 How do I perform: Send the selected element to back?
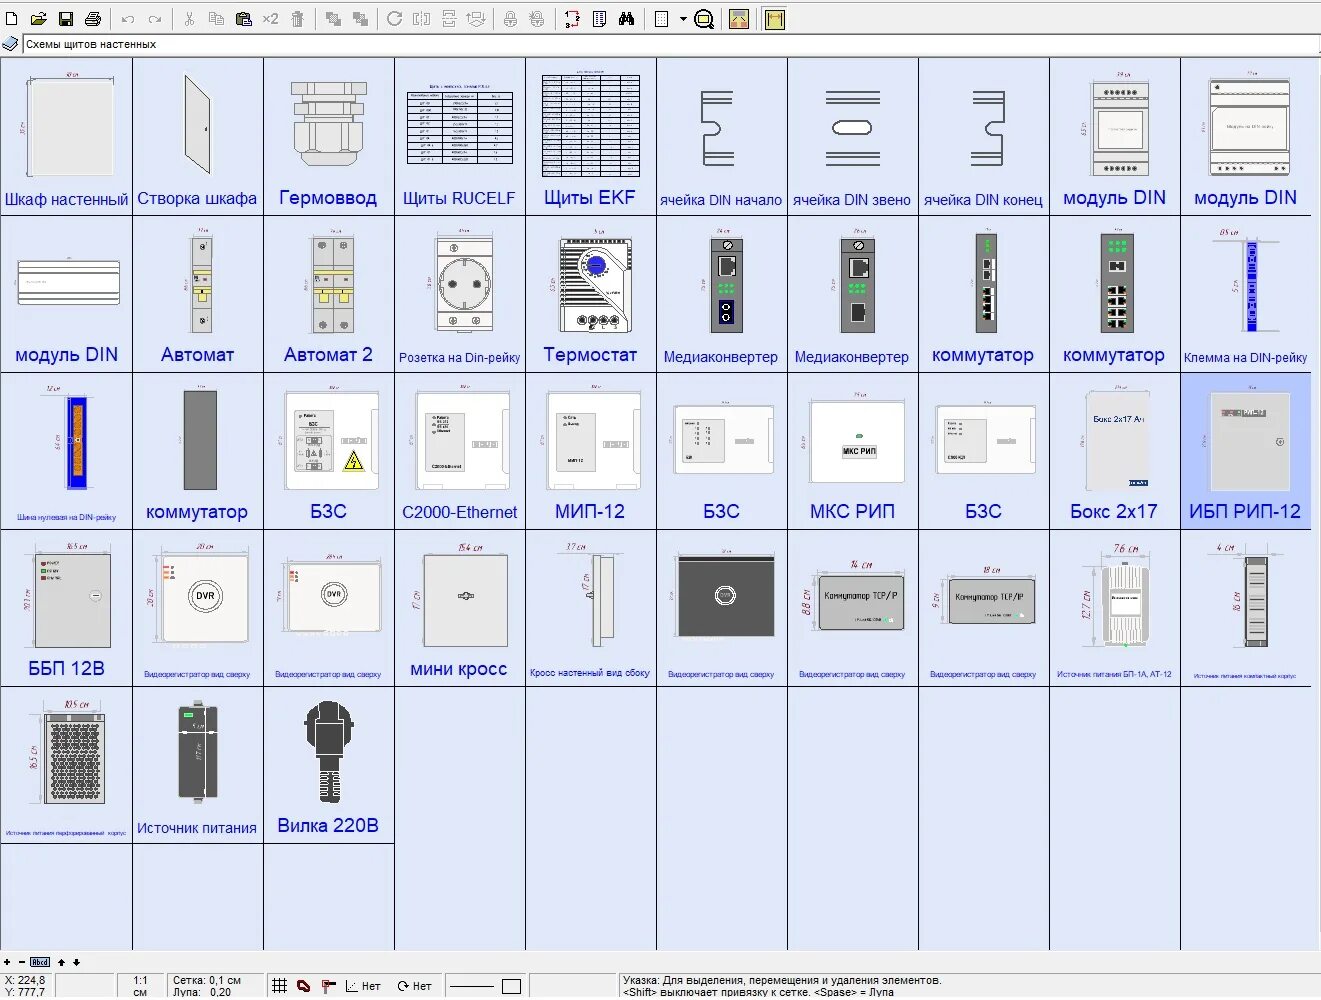coord(360,19)
